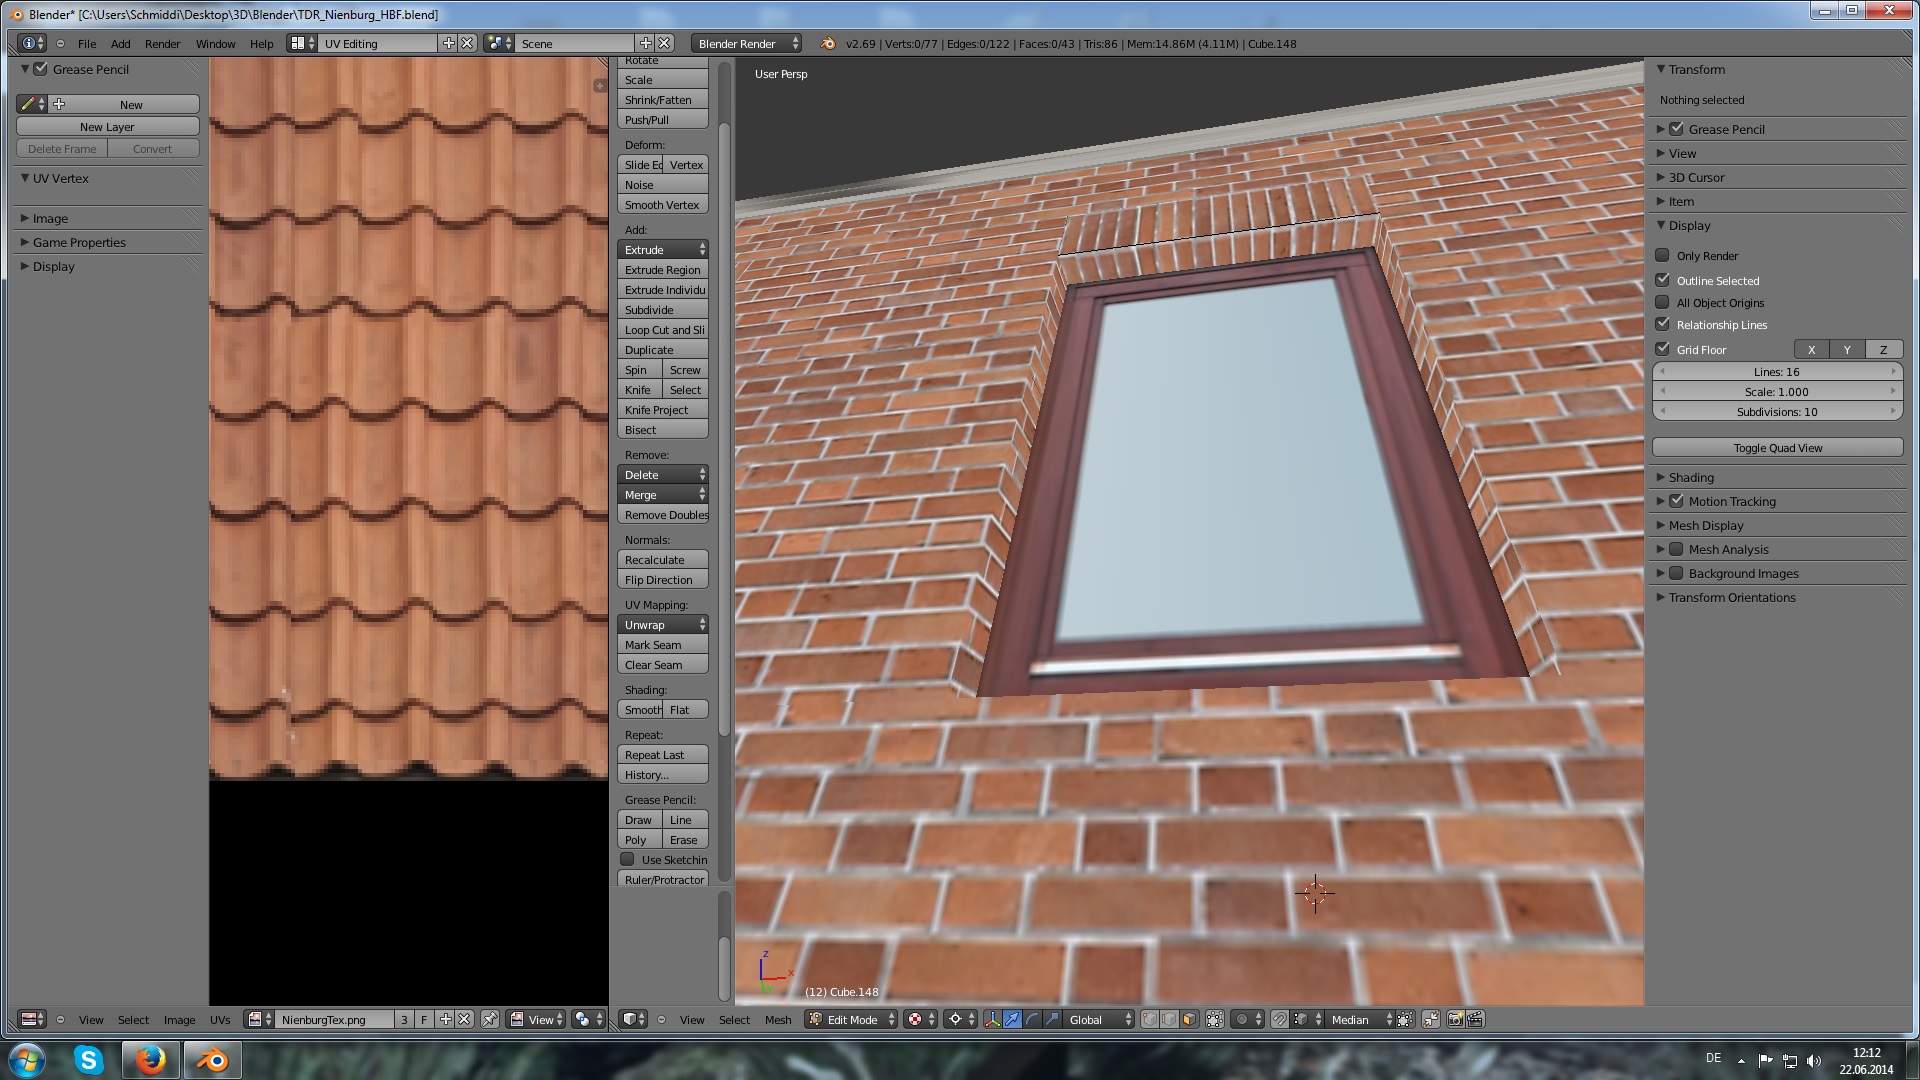Click the Toggle Quad View button

click(1777, 447)
